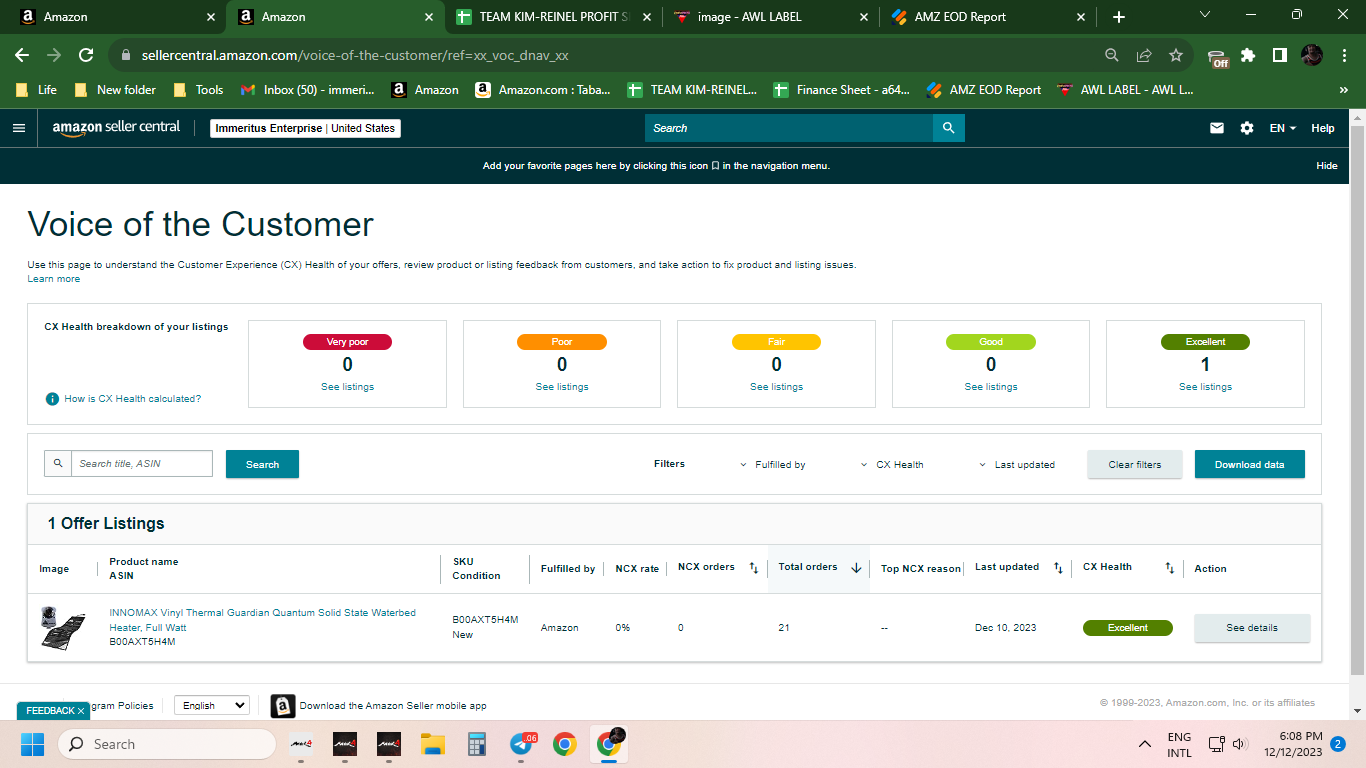The height and width of the screenshot is (768, 1366).
Task: Go back with browser back arrow
Action: (x=22, y=55)
